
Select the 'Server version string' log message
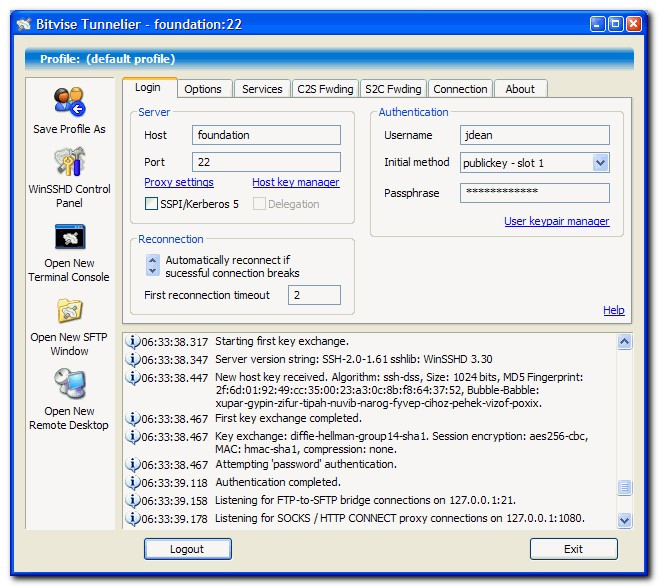354,359
